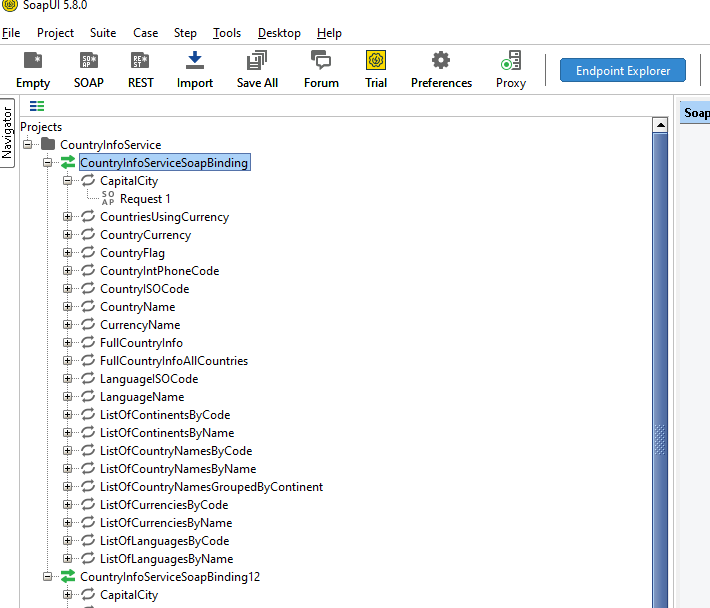Screen dimensions: 710x608
Task: Collapse the first CapitalCity operation node
Action: tap(67, 181)
